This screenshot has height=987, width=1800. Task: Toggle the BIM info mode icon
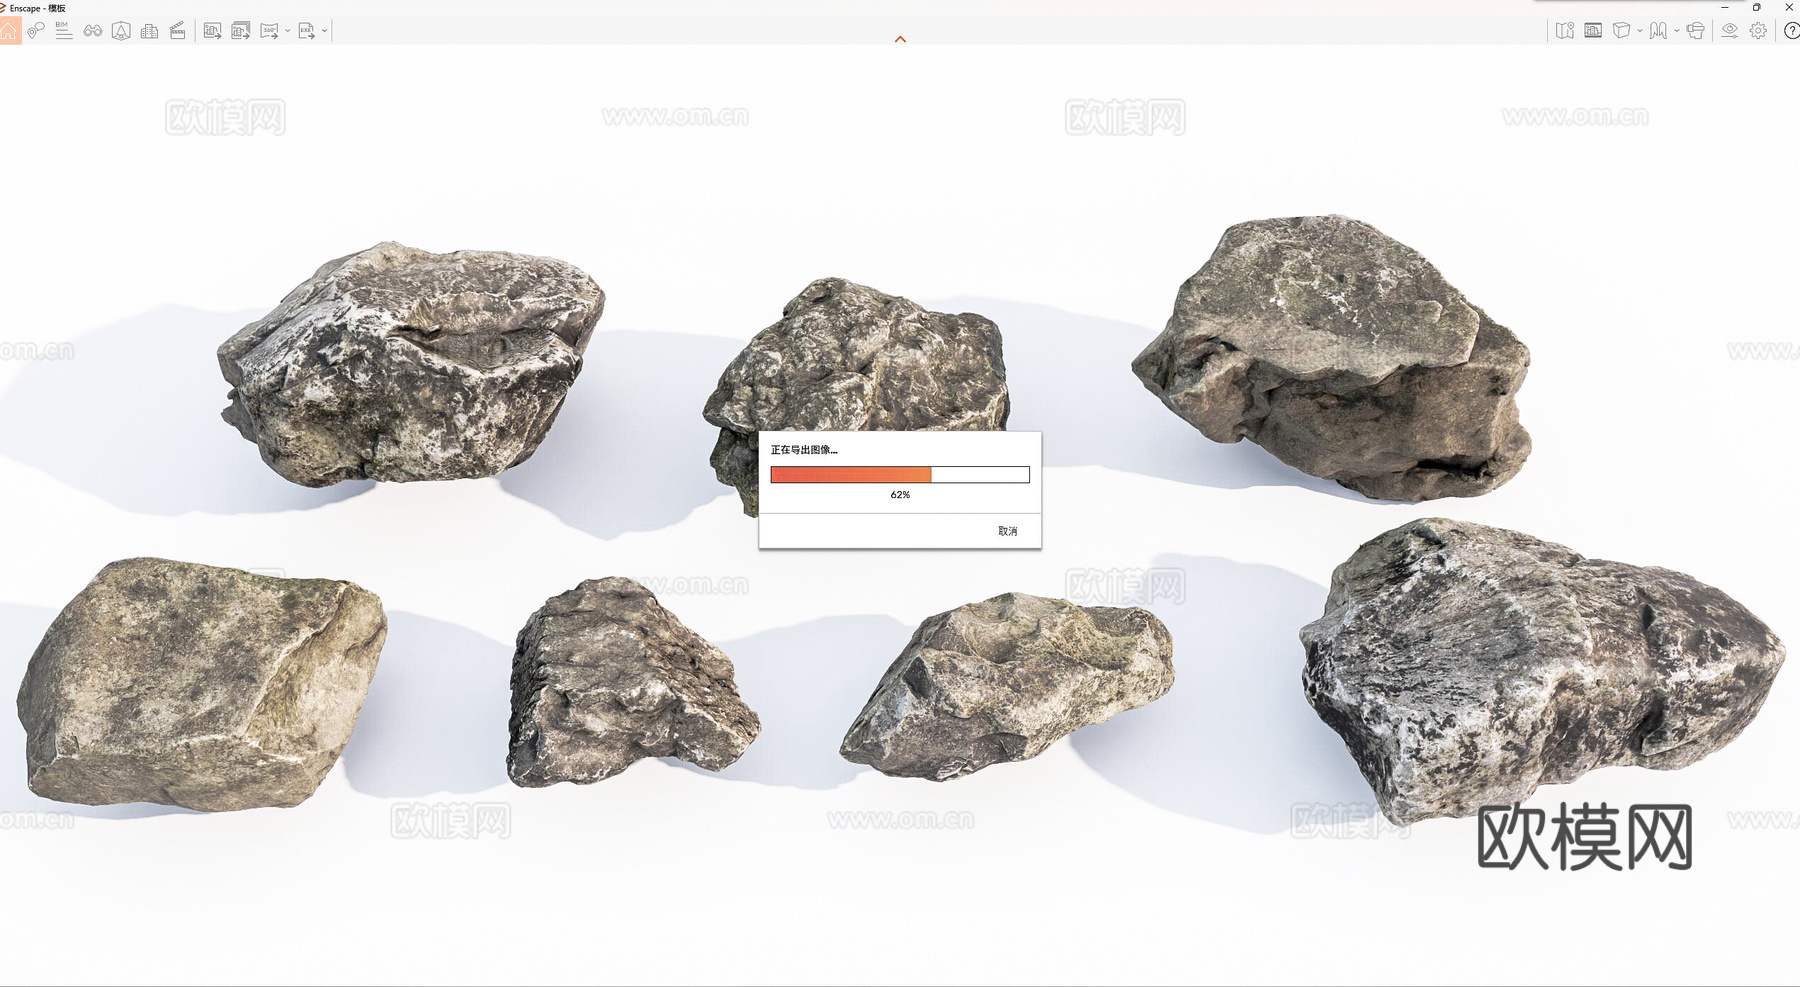tap(64, 31)
